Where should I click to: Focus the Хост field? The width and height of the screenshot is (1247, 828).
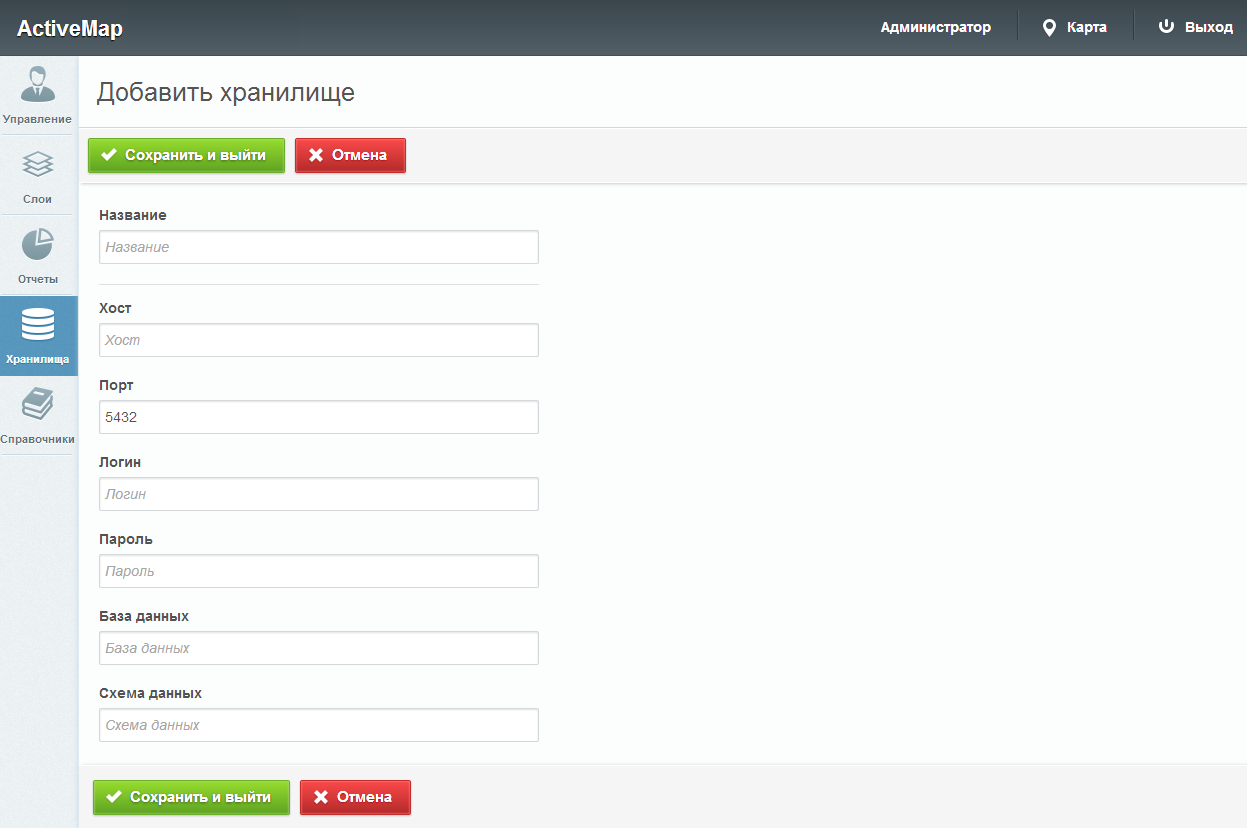click(x=318, y=340)
